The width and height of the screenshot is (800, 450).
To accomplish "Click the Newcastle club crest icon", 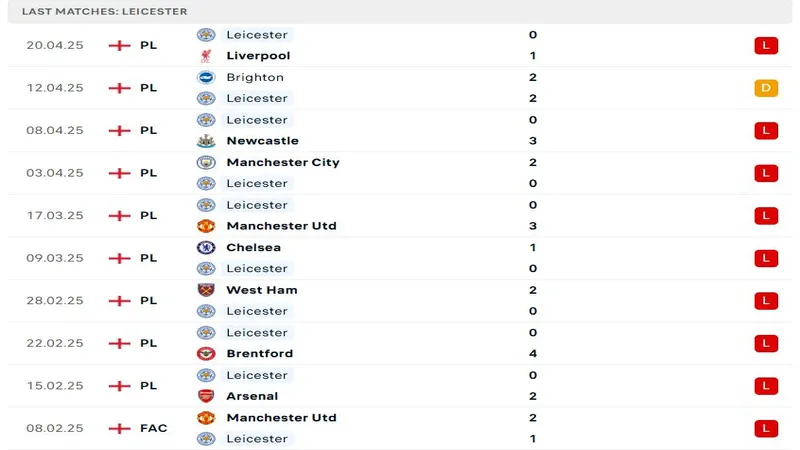I will click(206, 141).
